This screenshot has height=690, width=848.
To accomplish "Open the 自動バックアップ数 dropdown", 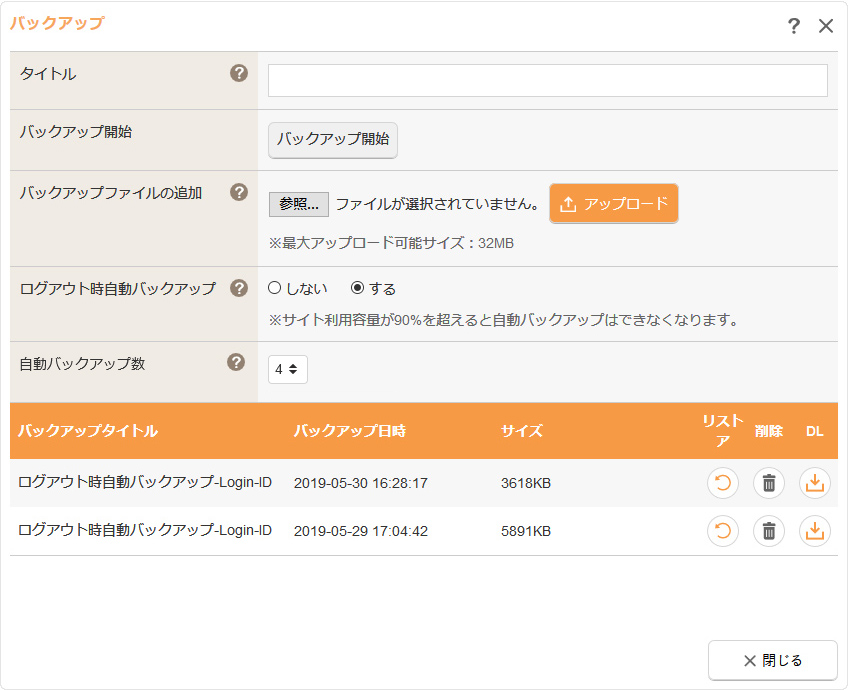I will pyautogui.click(x=287, y=369).
